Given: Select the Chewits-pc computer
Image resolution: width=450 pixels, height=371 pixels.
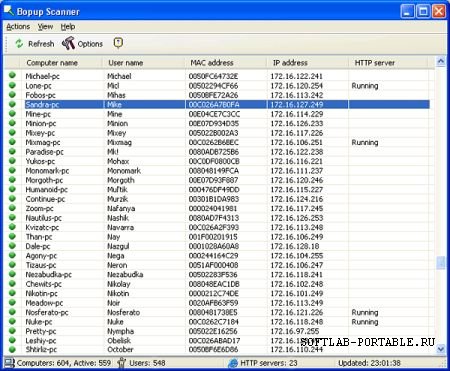Looking at the screenshot, I should [x=44, y=284].
